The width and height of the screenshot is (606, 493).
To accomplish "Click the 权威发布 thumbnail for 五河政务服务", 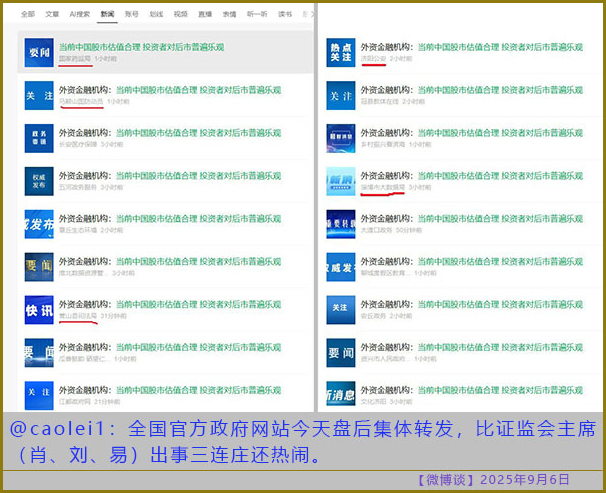I will pyautogui.click(x=39, y=181).
